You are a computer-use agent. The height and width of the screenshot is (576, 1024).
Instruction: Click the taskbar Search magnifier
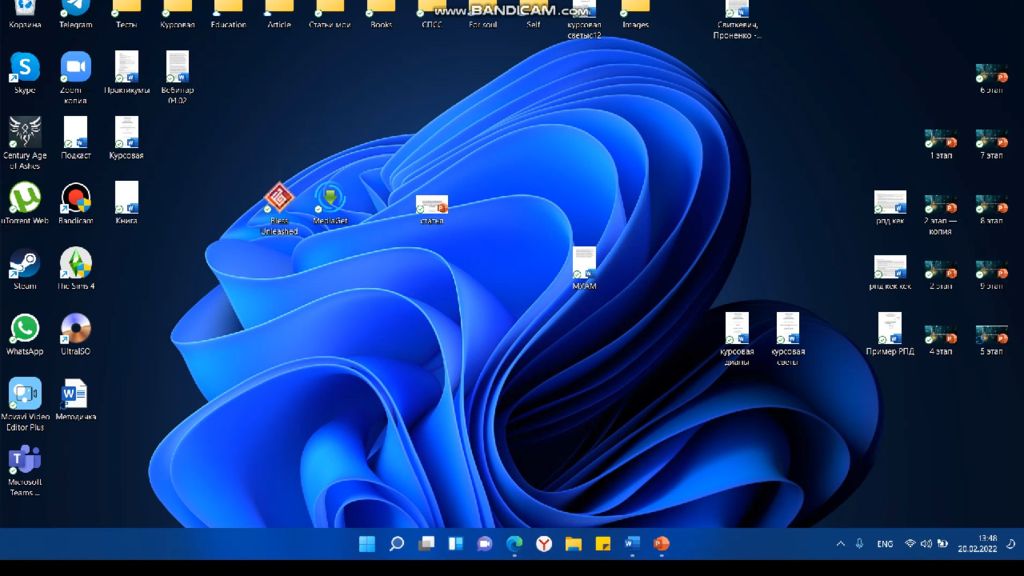pyautogui.click(x=396, y=544)
